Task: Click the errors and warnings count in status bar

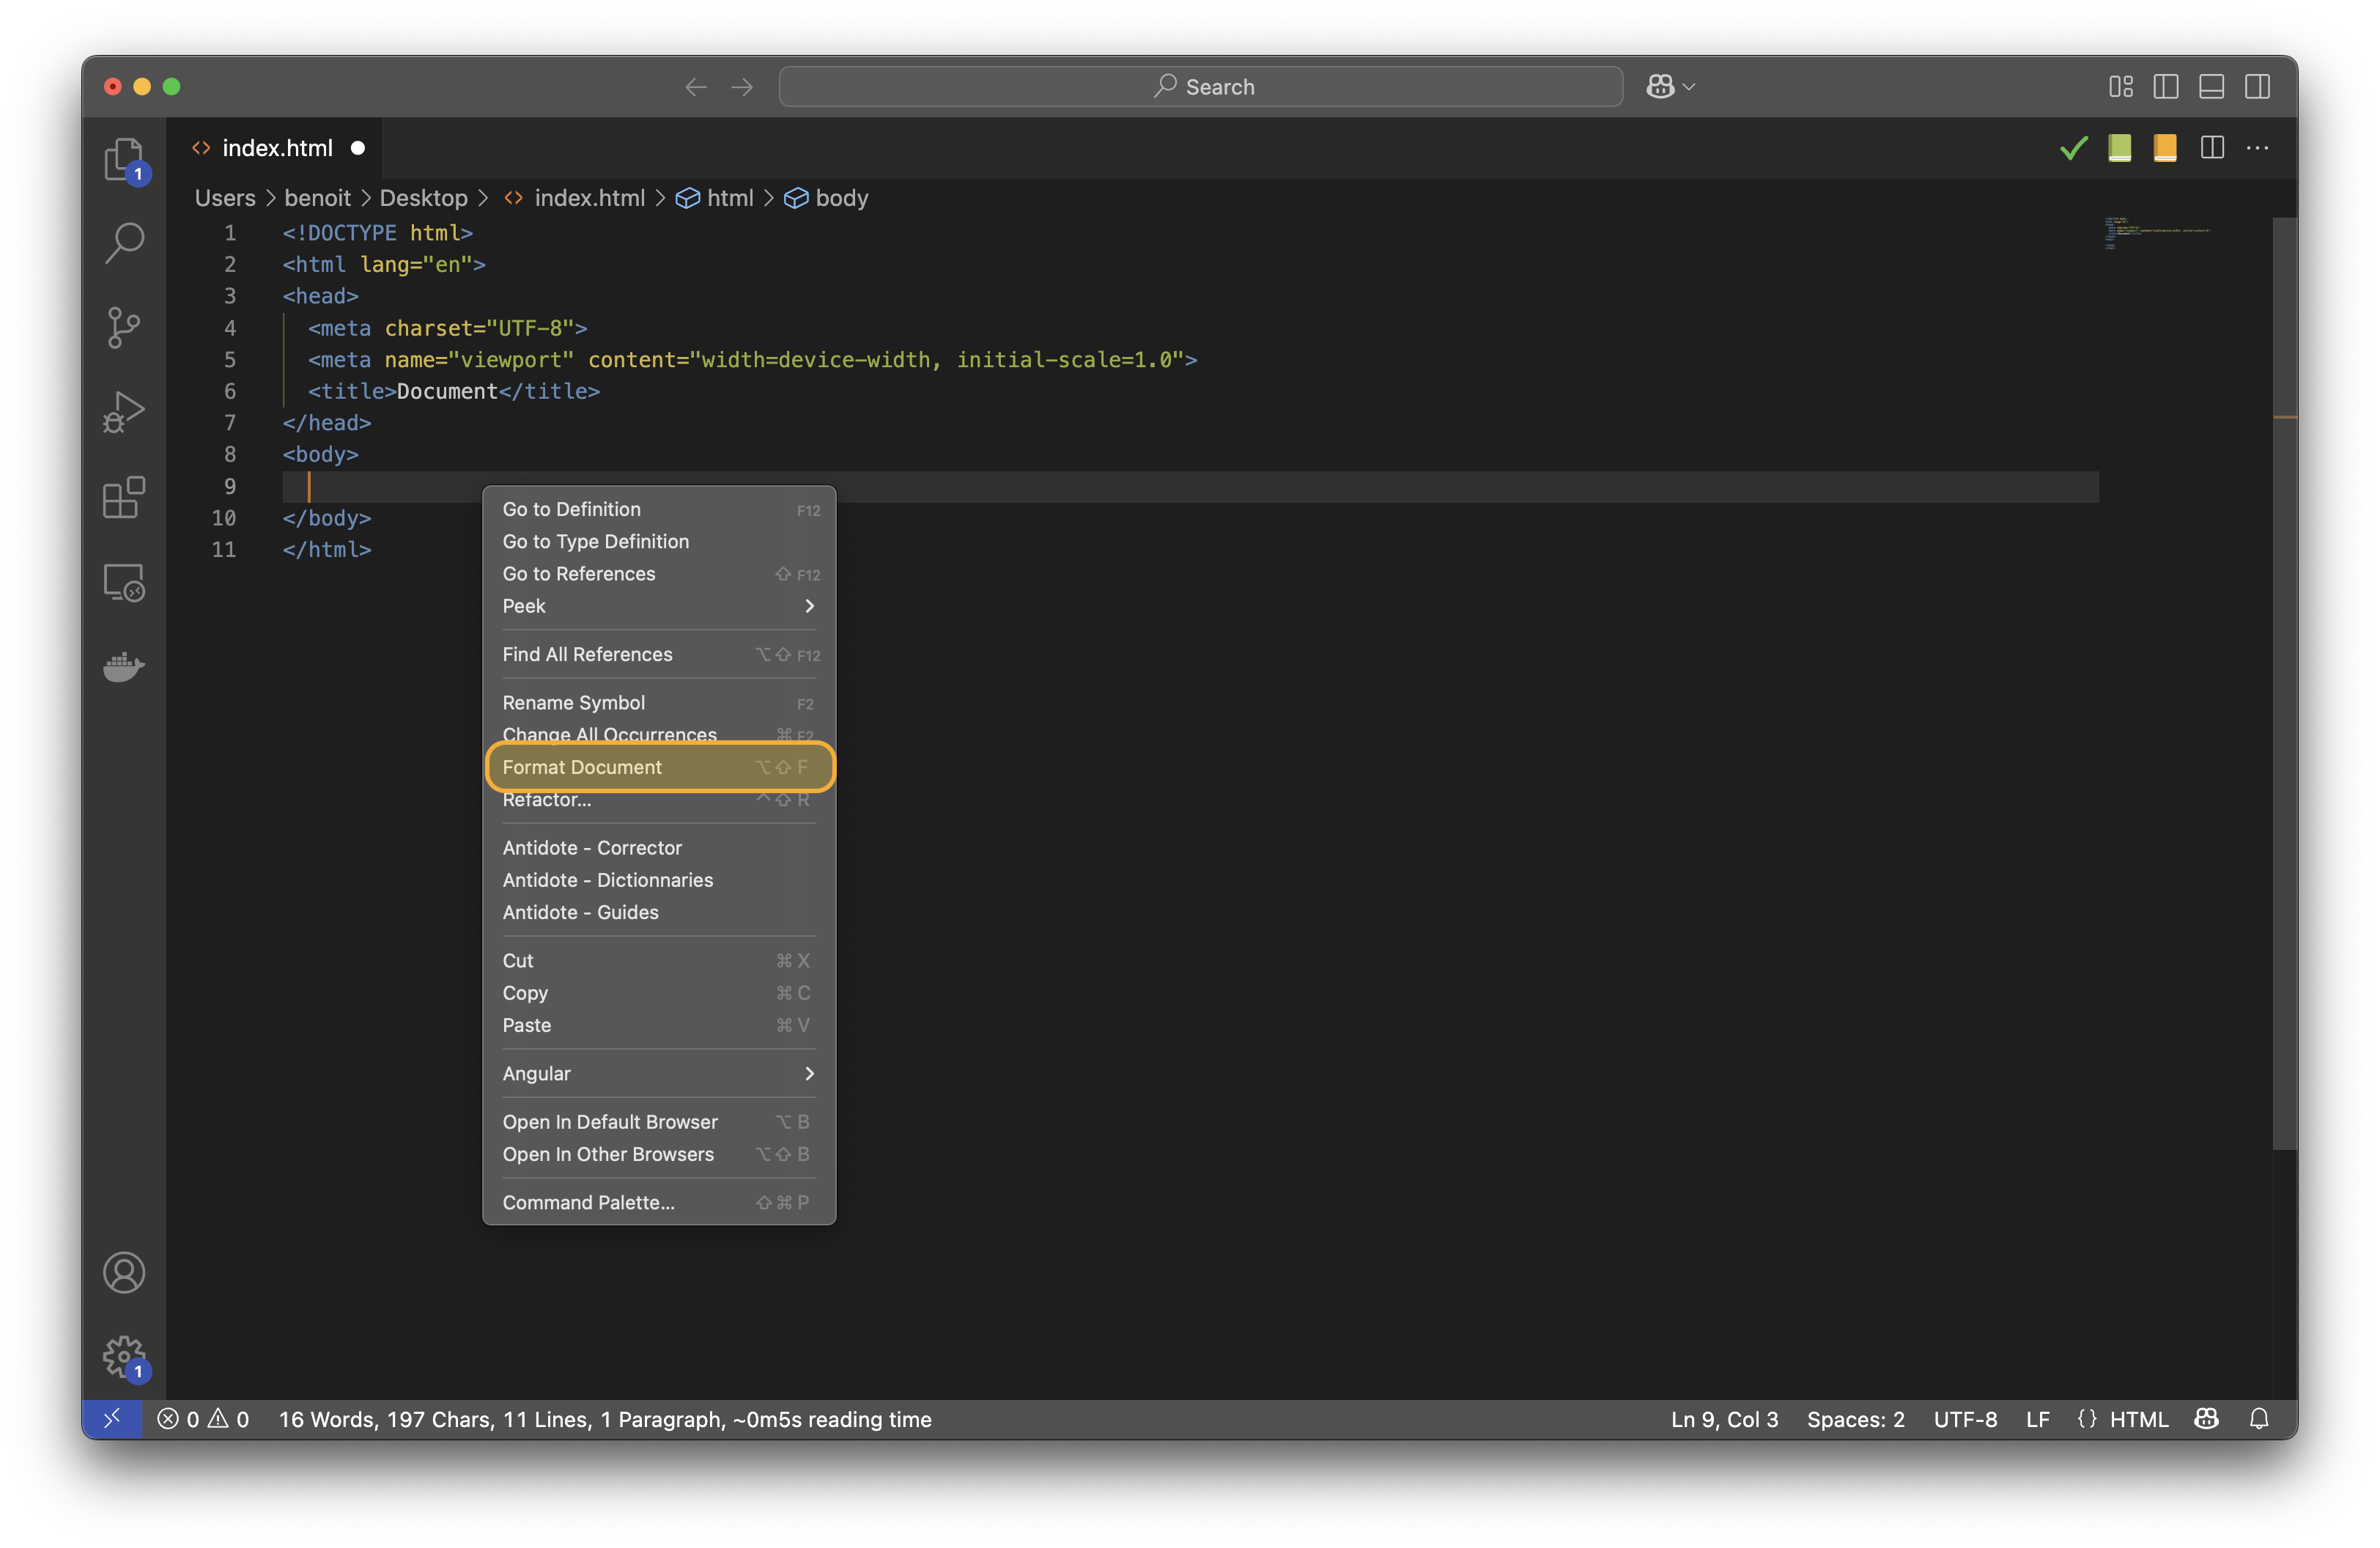Action: point(203,1419)
